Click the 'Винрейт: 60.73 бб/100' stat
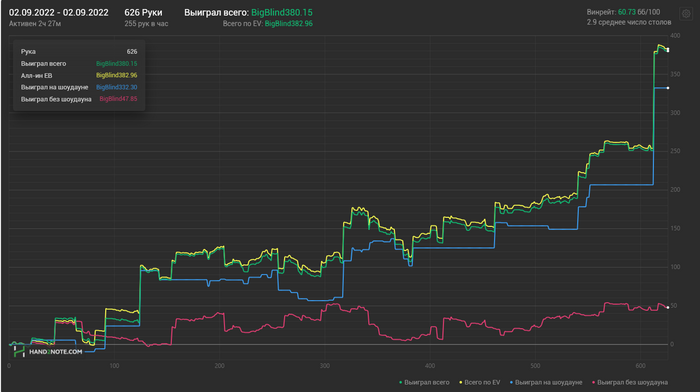The width and height of the screenshot is (700, 392). pos(623,12)
